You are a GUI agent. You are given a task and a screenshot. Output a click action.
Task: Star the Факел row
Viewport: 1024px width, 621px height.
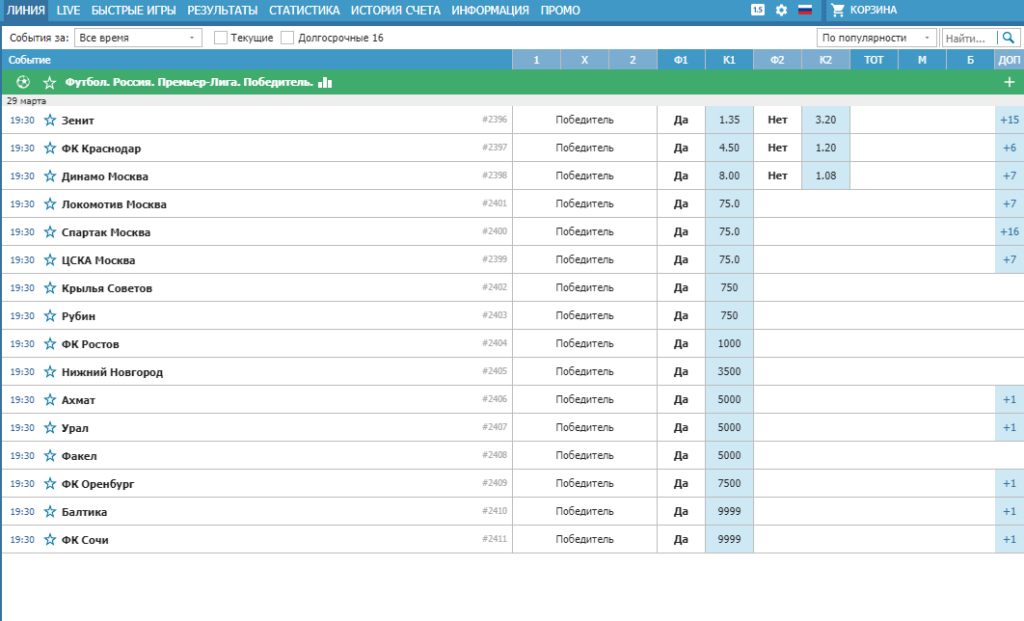(x=50, y=456)
